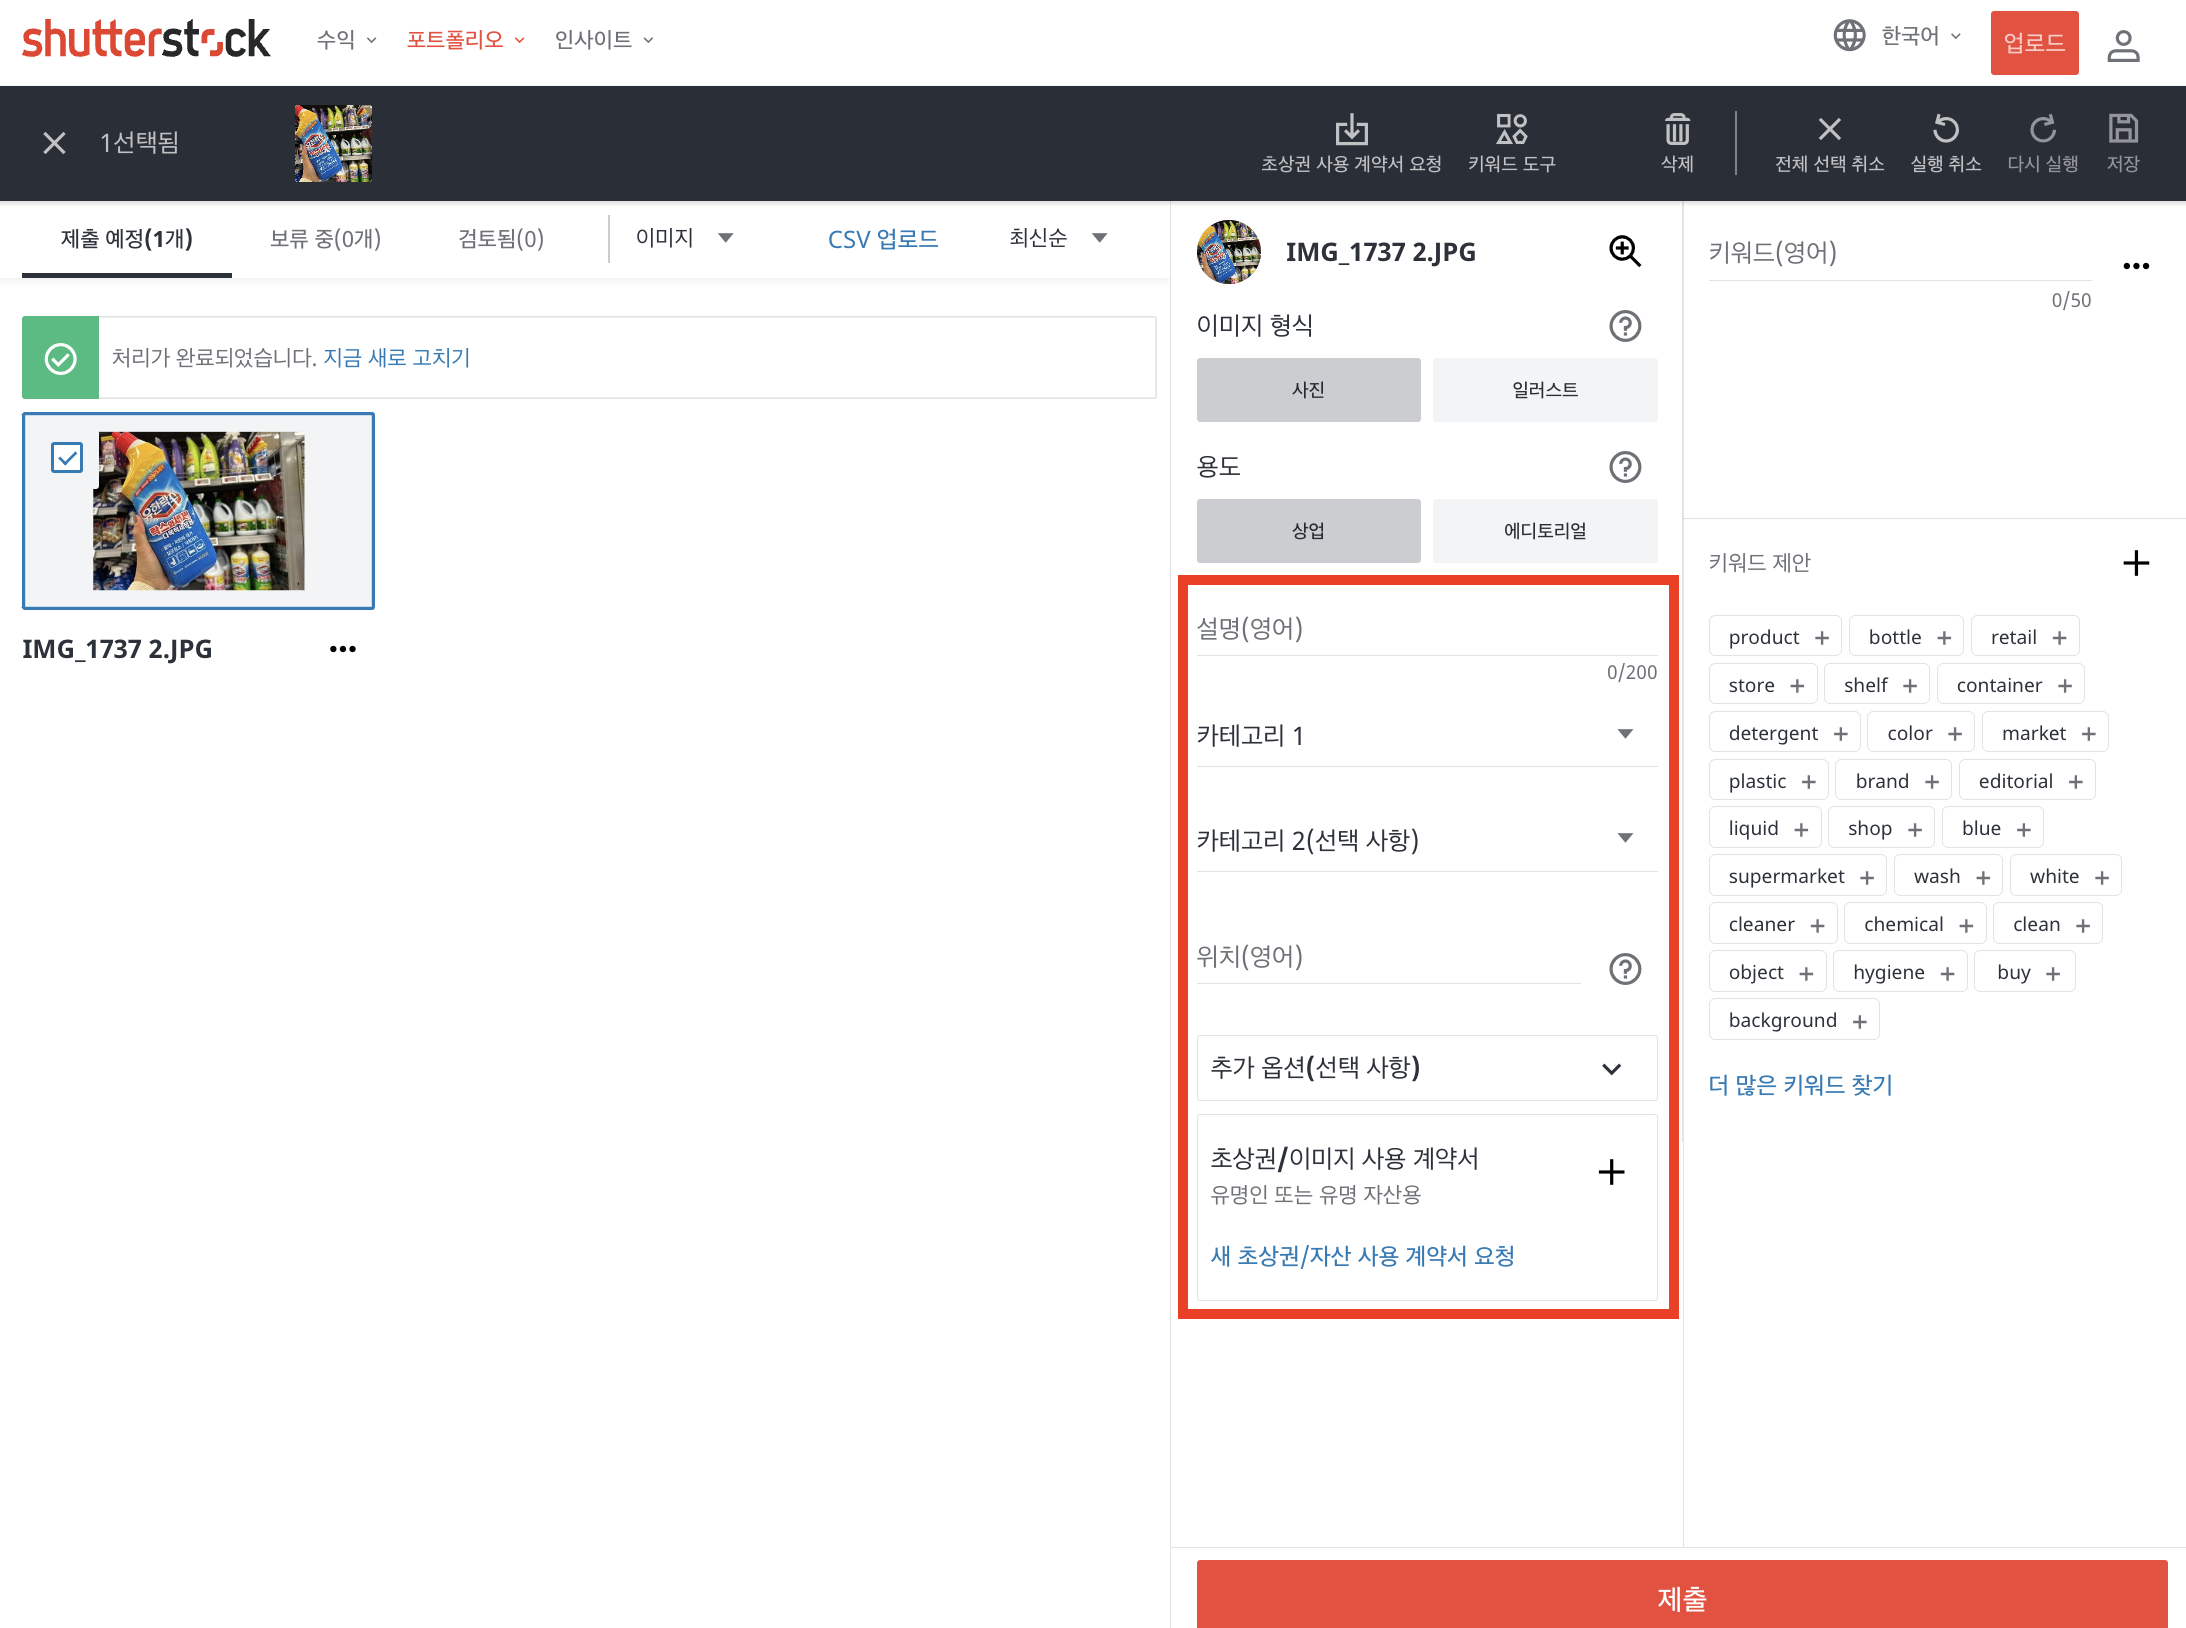Select 일러스트 as the image type
Viewport: 2186px width, 1628px height.
coord(1544,389)
